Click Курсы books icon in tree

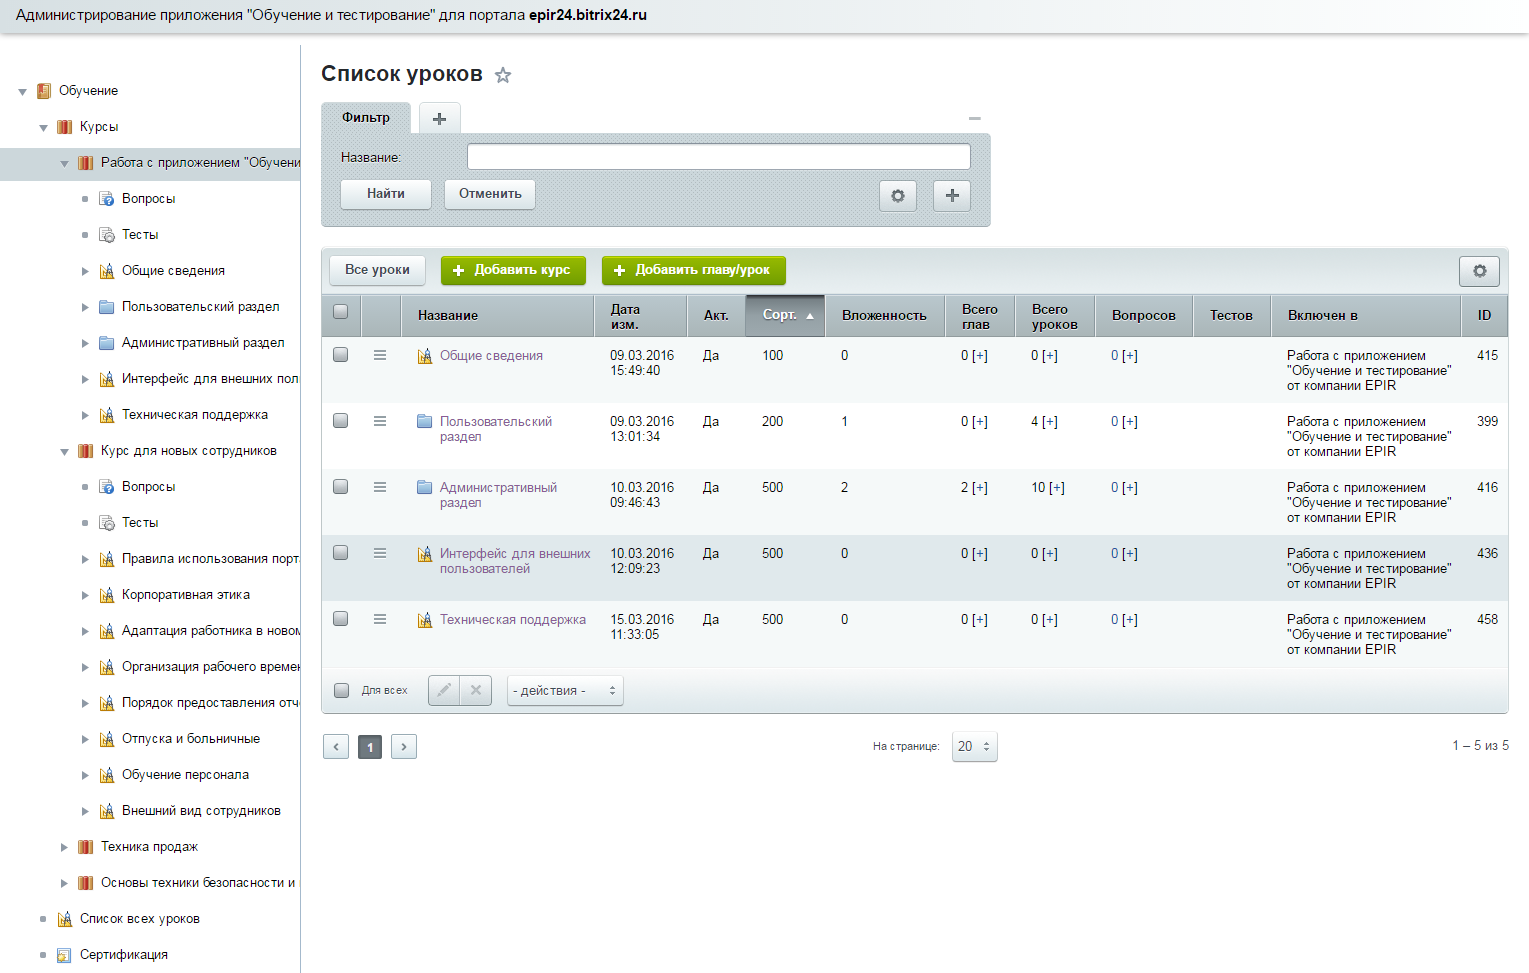point(65,127)
